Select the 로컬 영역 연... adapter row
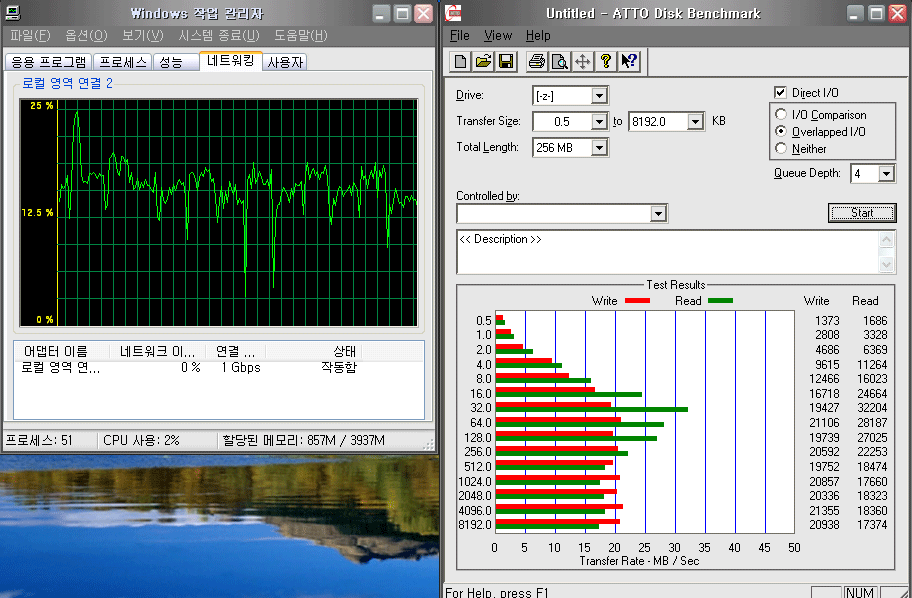Viewport: 912px width, 598px height. [x=219, y=368]
